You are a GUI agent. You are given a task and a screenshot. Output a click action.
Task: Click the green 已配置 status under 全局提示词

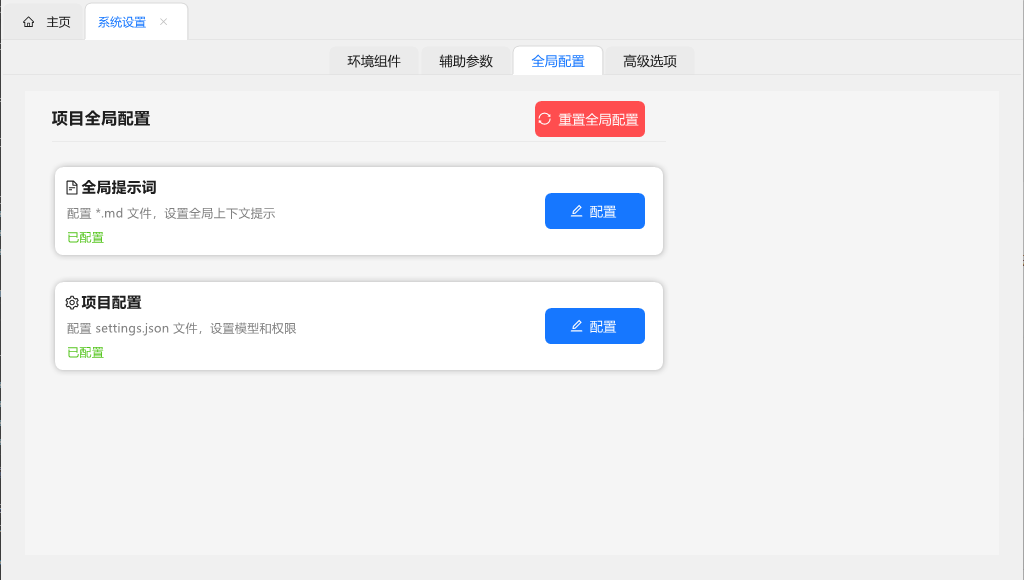click(85, 237)
